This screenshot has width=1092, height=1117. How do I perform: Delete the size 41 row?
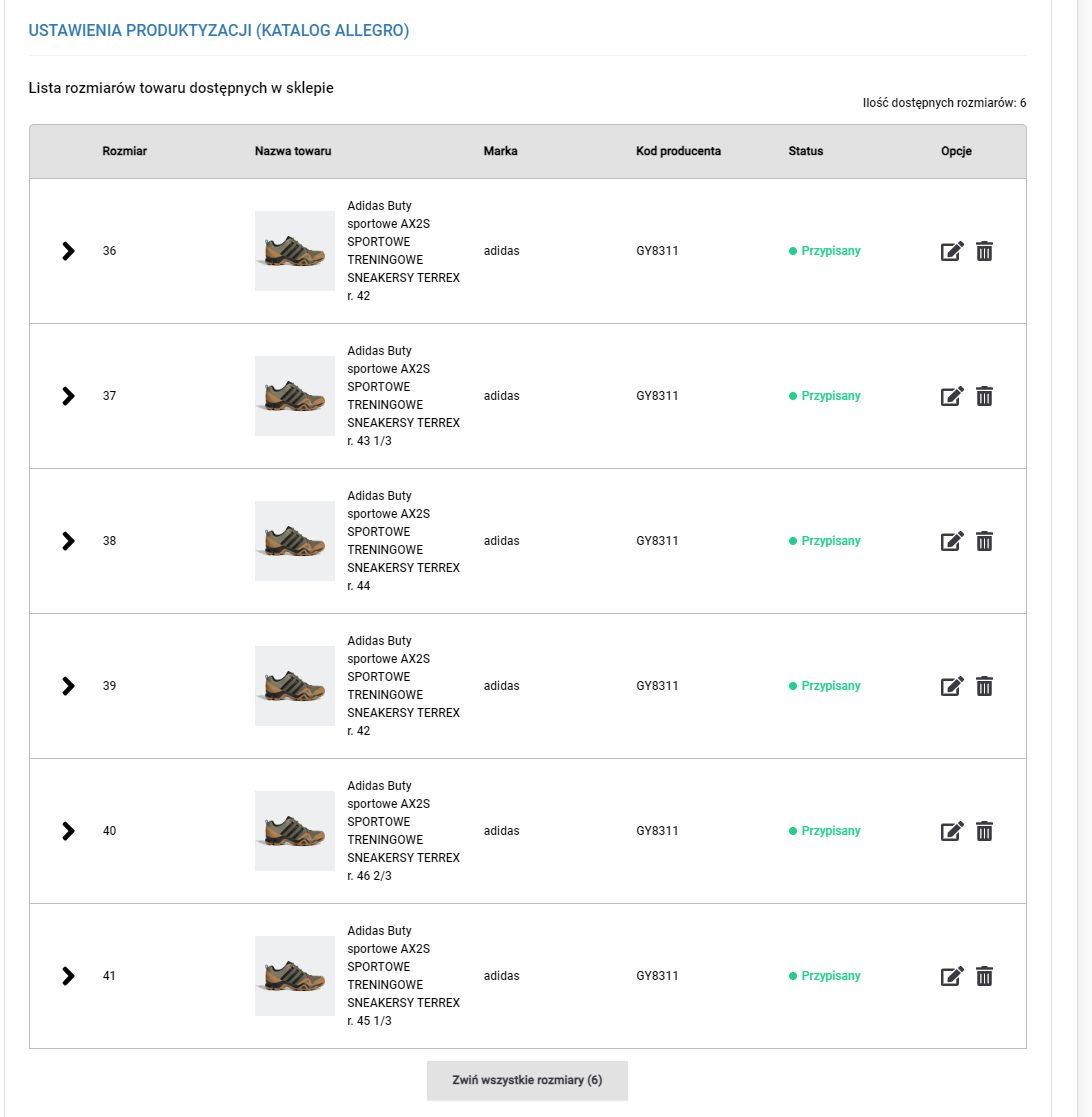point(984,976)
